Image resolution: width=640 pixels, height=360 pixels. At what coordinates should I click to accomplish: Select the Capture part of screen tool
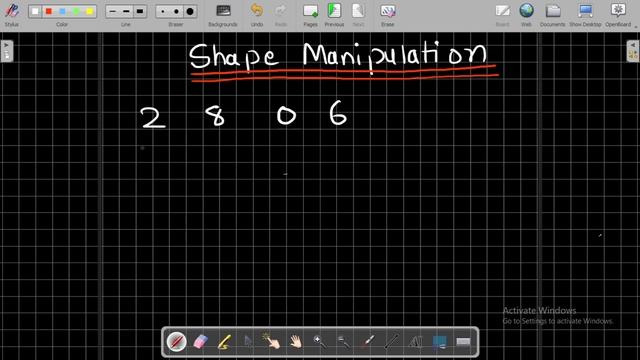(x=439, y=342)
